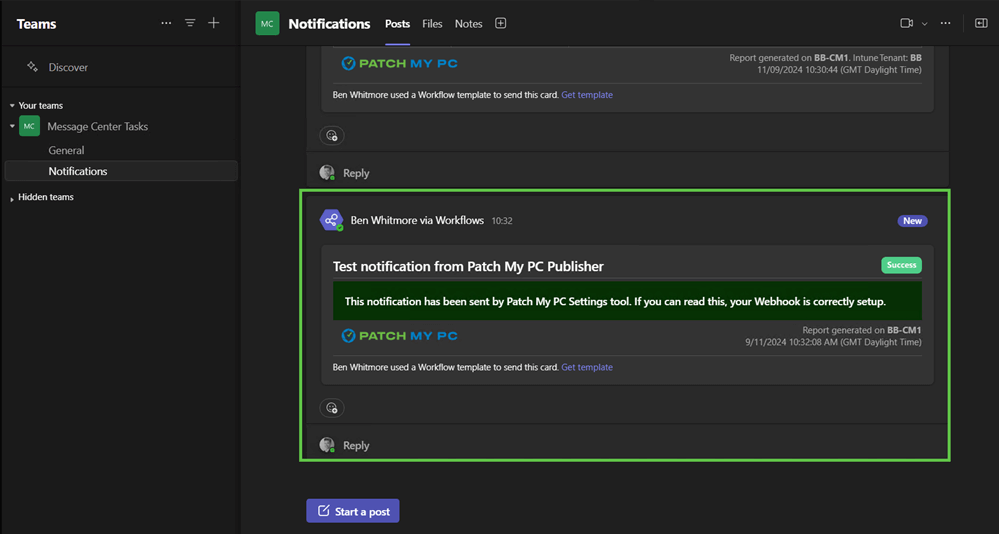Click the Patch My PC logo in upper card
Image resolution: width=999 pixels, height=534 pixels.
pyautogui.click(x=399, y=63)
